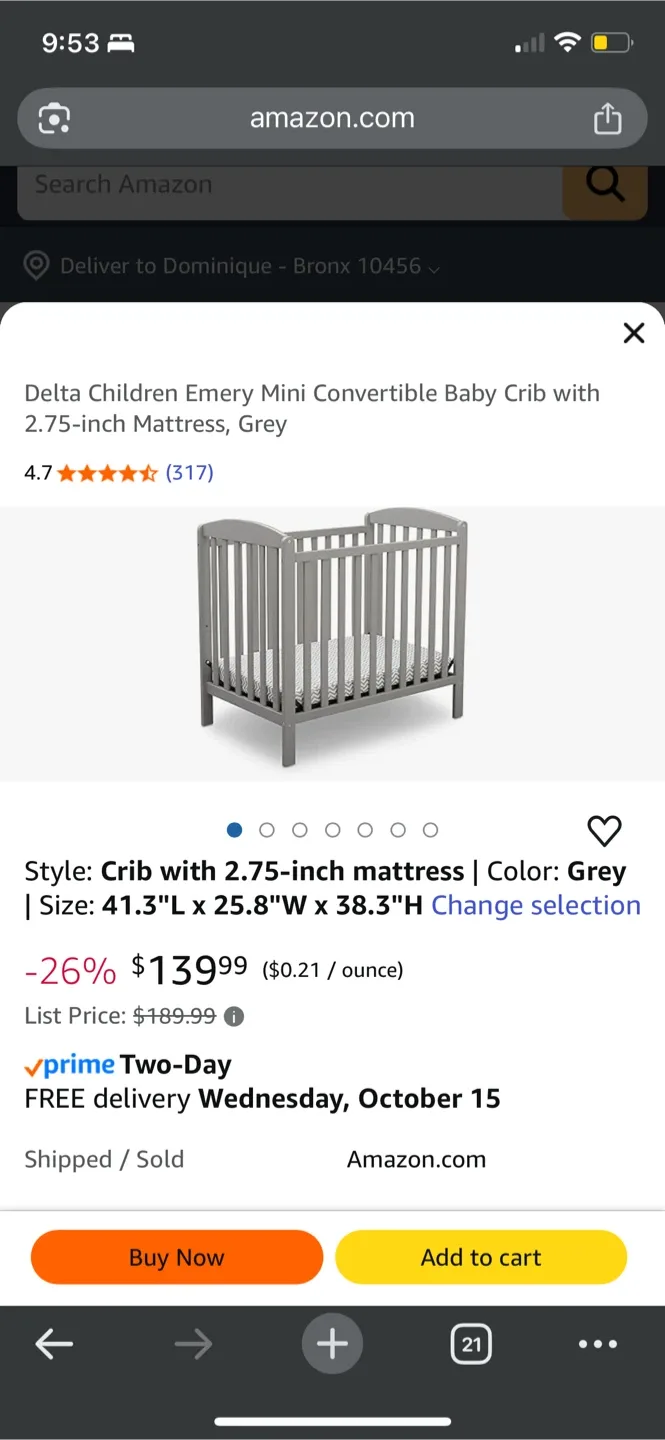665x1440 pixels.
Task: Go back with browser back arrow
Action: tap(54, 1344)
